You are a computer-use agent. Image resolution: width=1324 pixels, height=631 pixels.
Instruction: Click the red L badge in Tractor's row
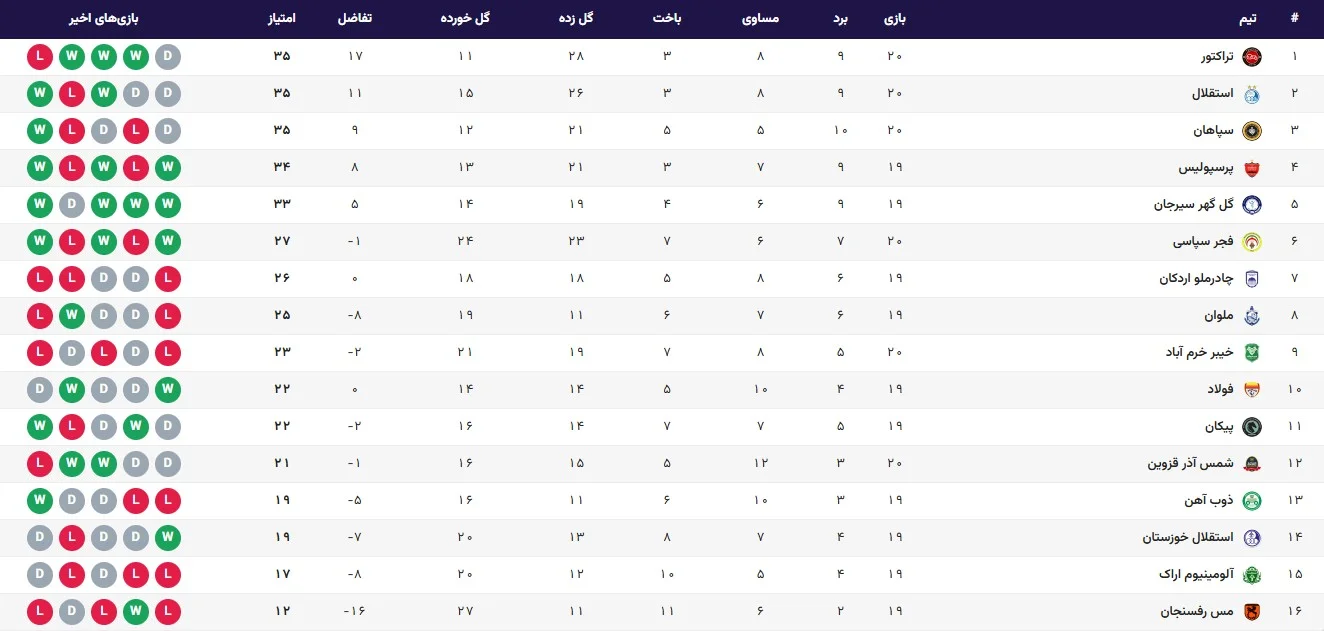pos(40,56)
